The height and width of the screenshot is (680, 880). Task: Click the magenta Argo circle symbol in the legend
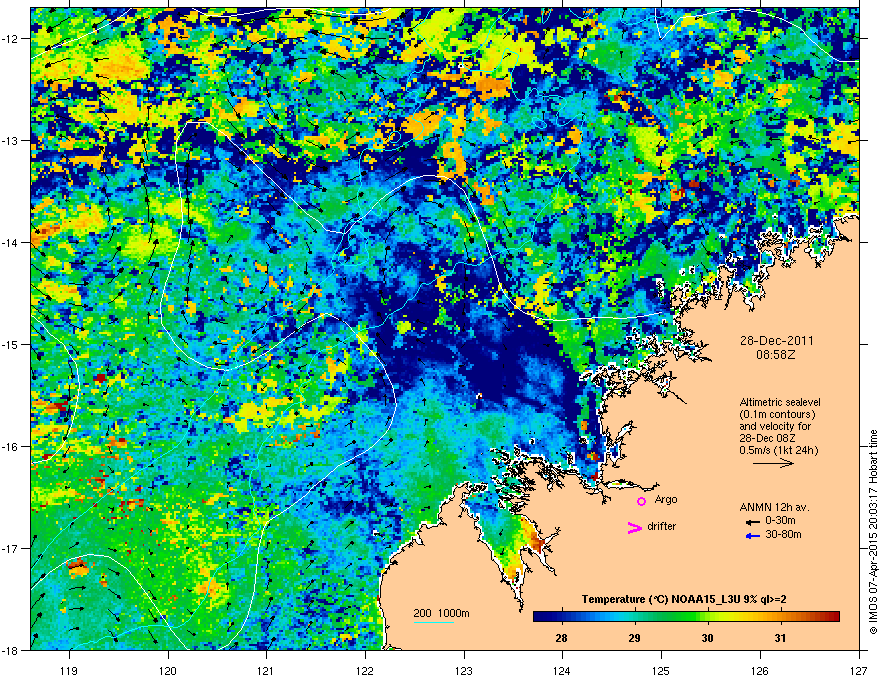641,501
